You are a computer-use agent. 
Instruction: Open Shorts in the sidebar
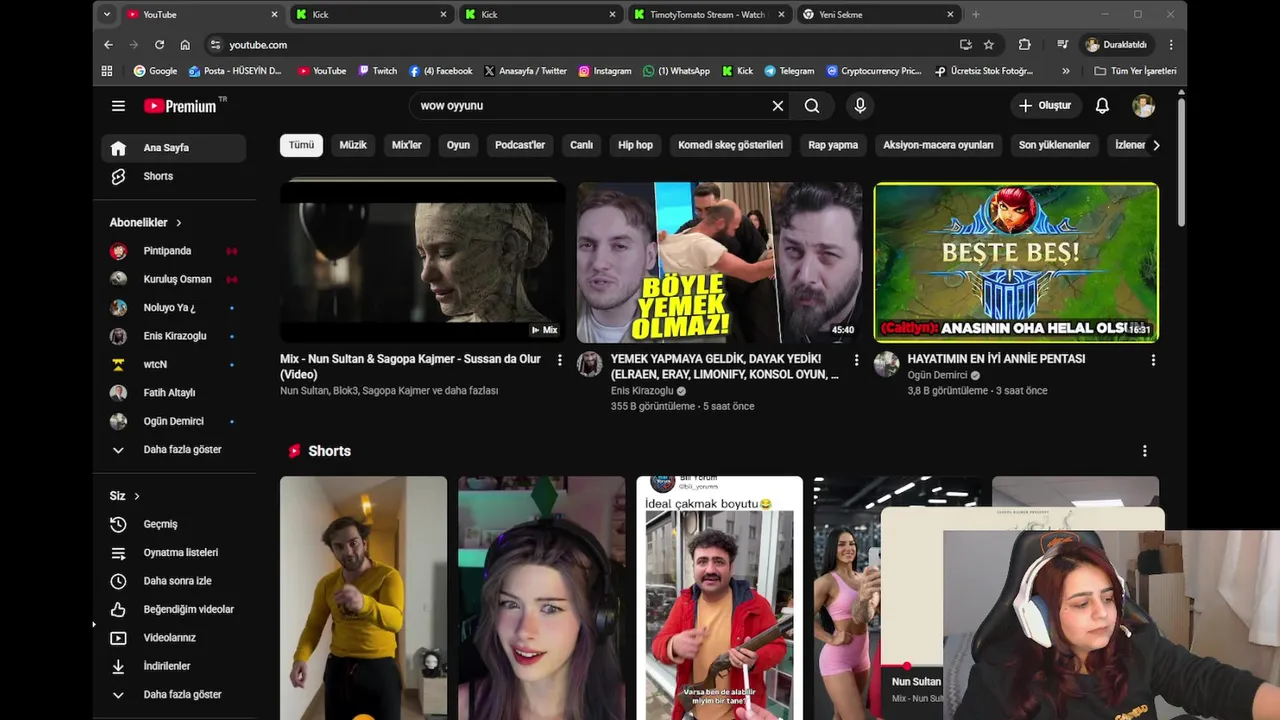tap(174, 176)
